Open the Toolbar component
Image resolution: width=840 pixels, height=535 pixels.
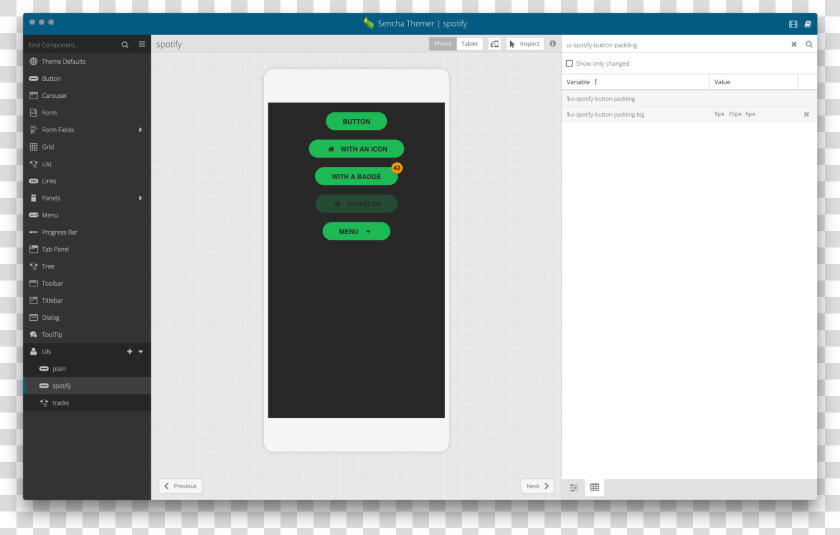[87, 284]
